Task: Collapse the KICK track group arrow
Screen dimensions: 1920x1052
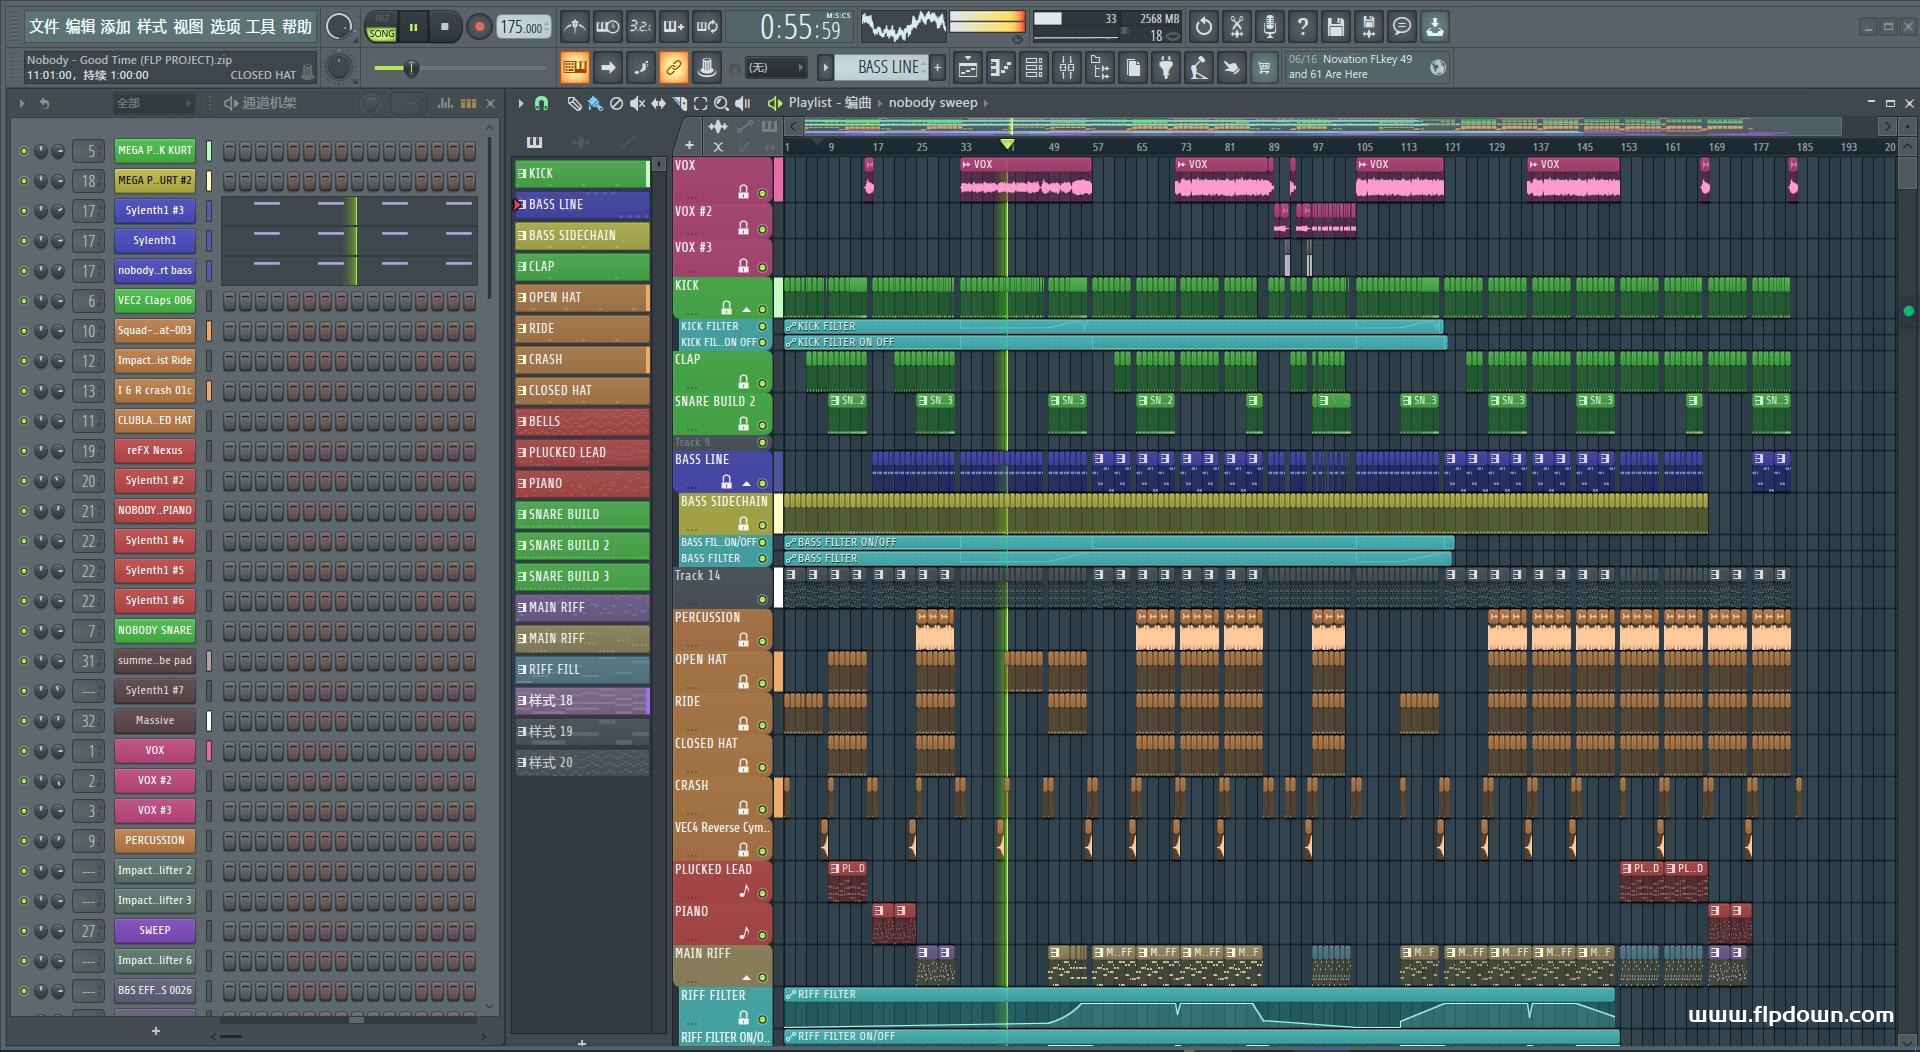Action: tap(746, 309)
